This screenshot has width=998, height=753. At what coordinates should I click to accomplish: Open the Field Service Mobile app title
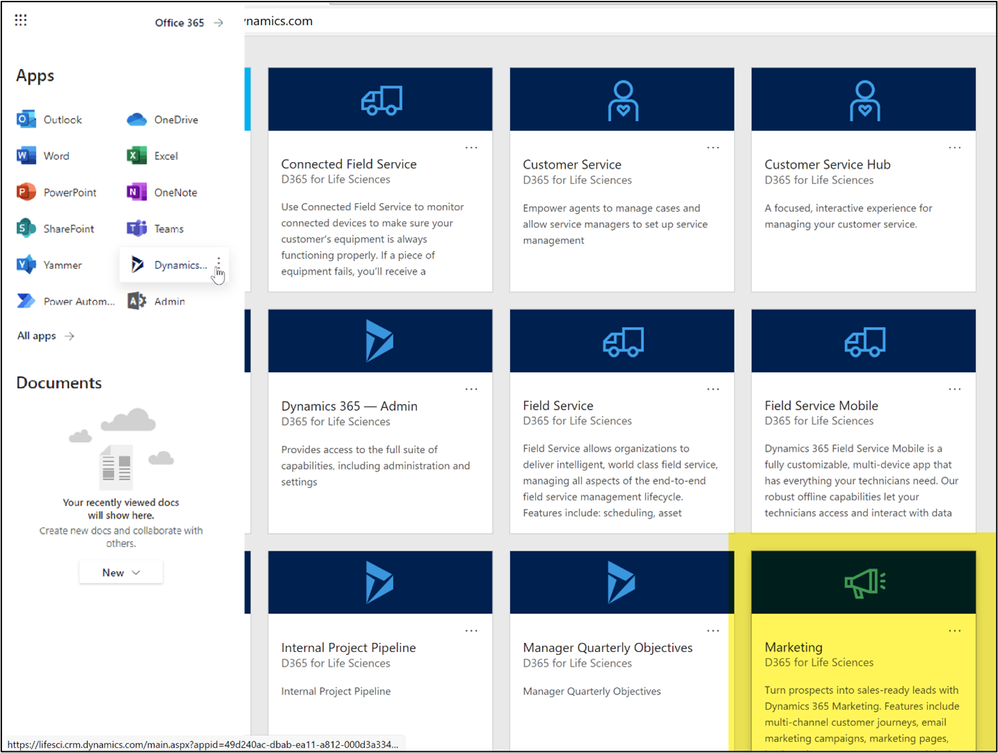tap(821, 406)
